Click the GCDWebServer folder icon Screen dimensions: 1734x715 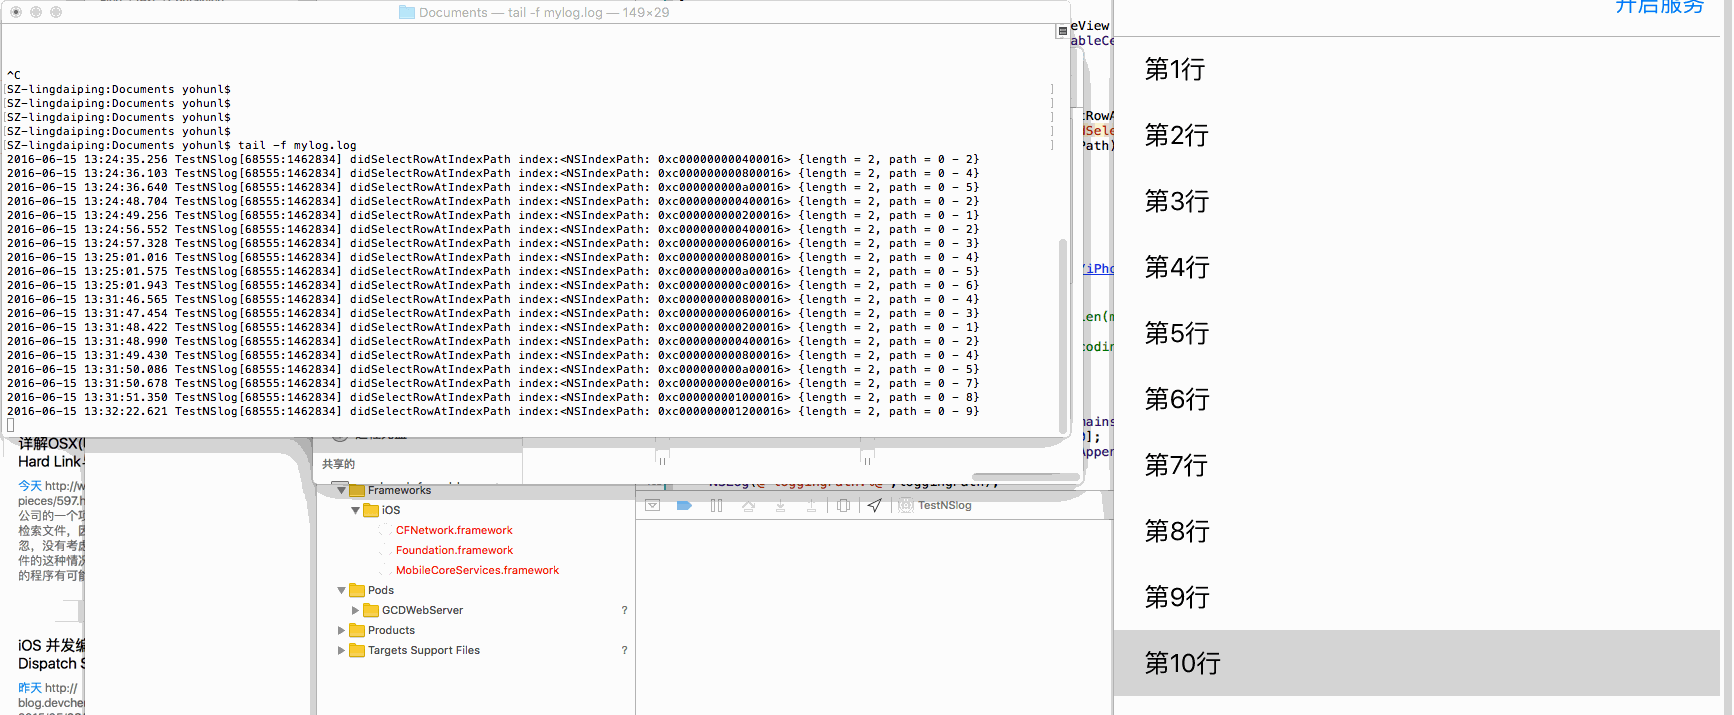[x=371, y=610]
